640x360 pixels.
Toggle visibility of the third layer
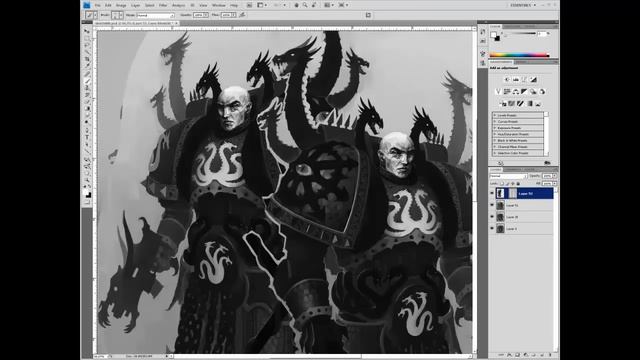pos(492,217)
